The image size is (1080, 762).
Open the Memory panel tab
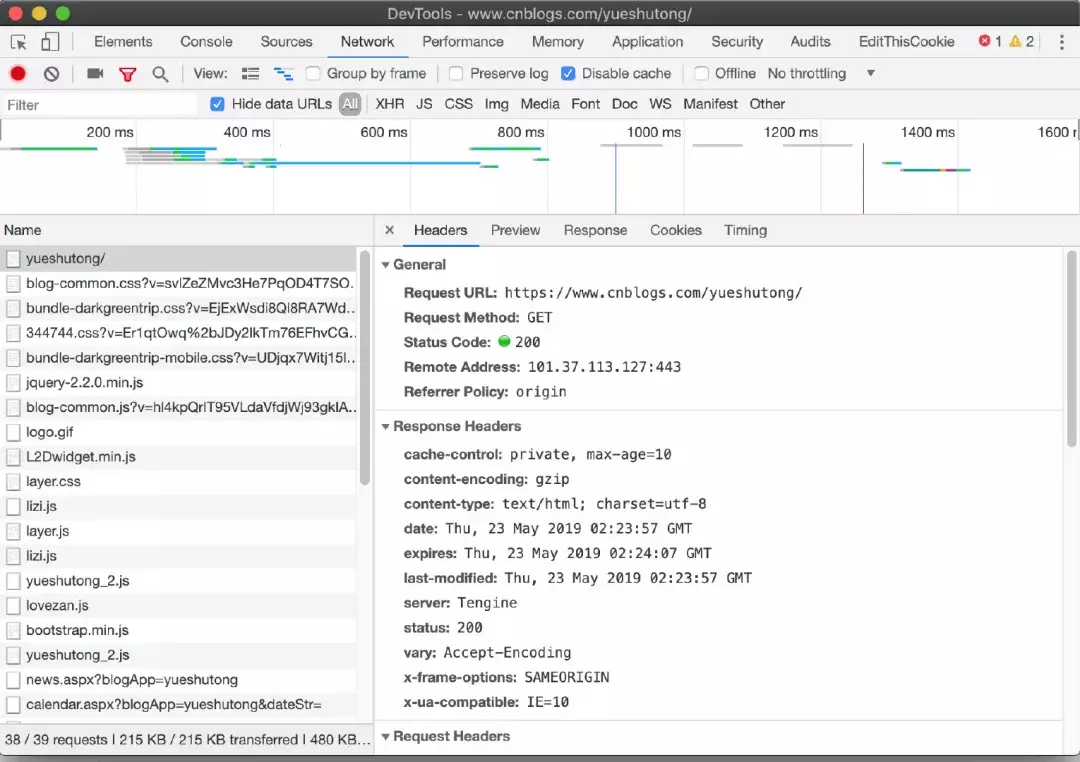(558, 41)
